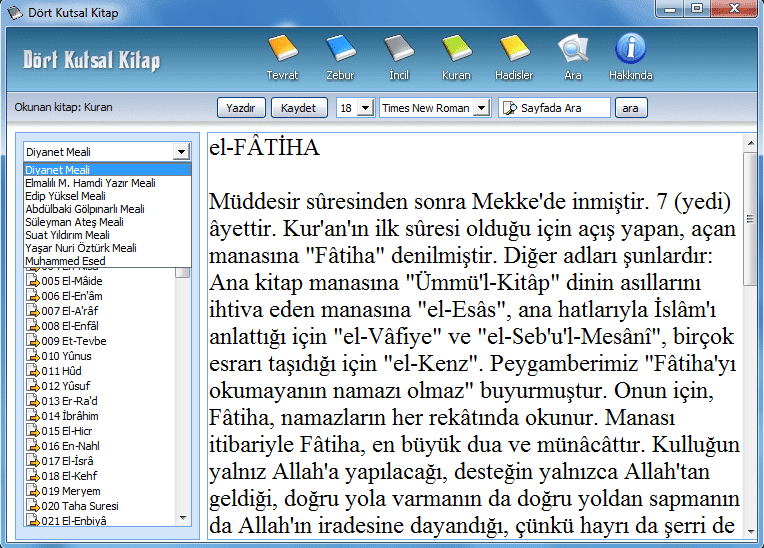Viewport: 764px width, 548px height.
Task: Open sure 018 El-Kehf
Action: [69, 476]
